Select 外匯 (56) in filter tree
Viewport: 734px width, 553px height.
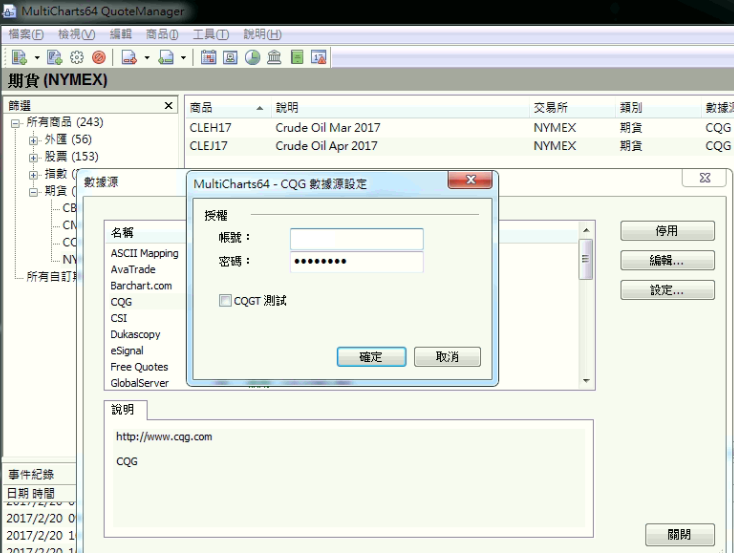(68, 140)
